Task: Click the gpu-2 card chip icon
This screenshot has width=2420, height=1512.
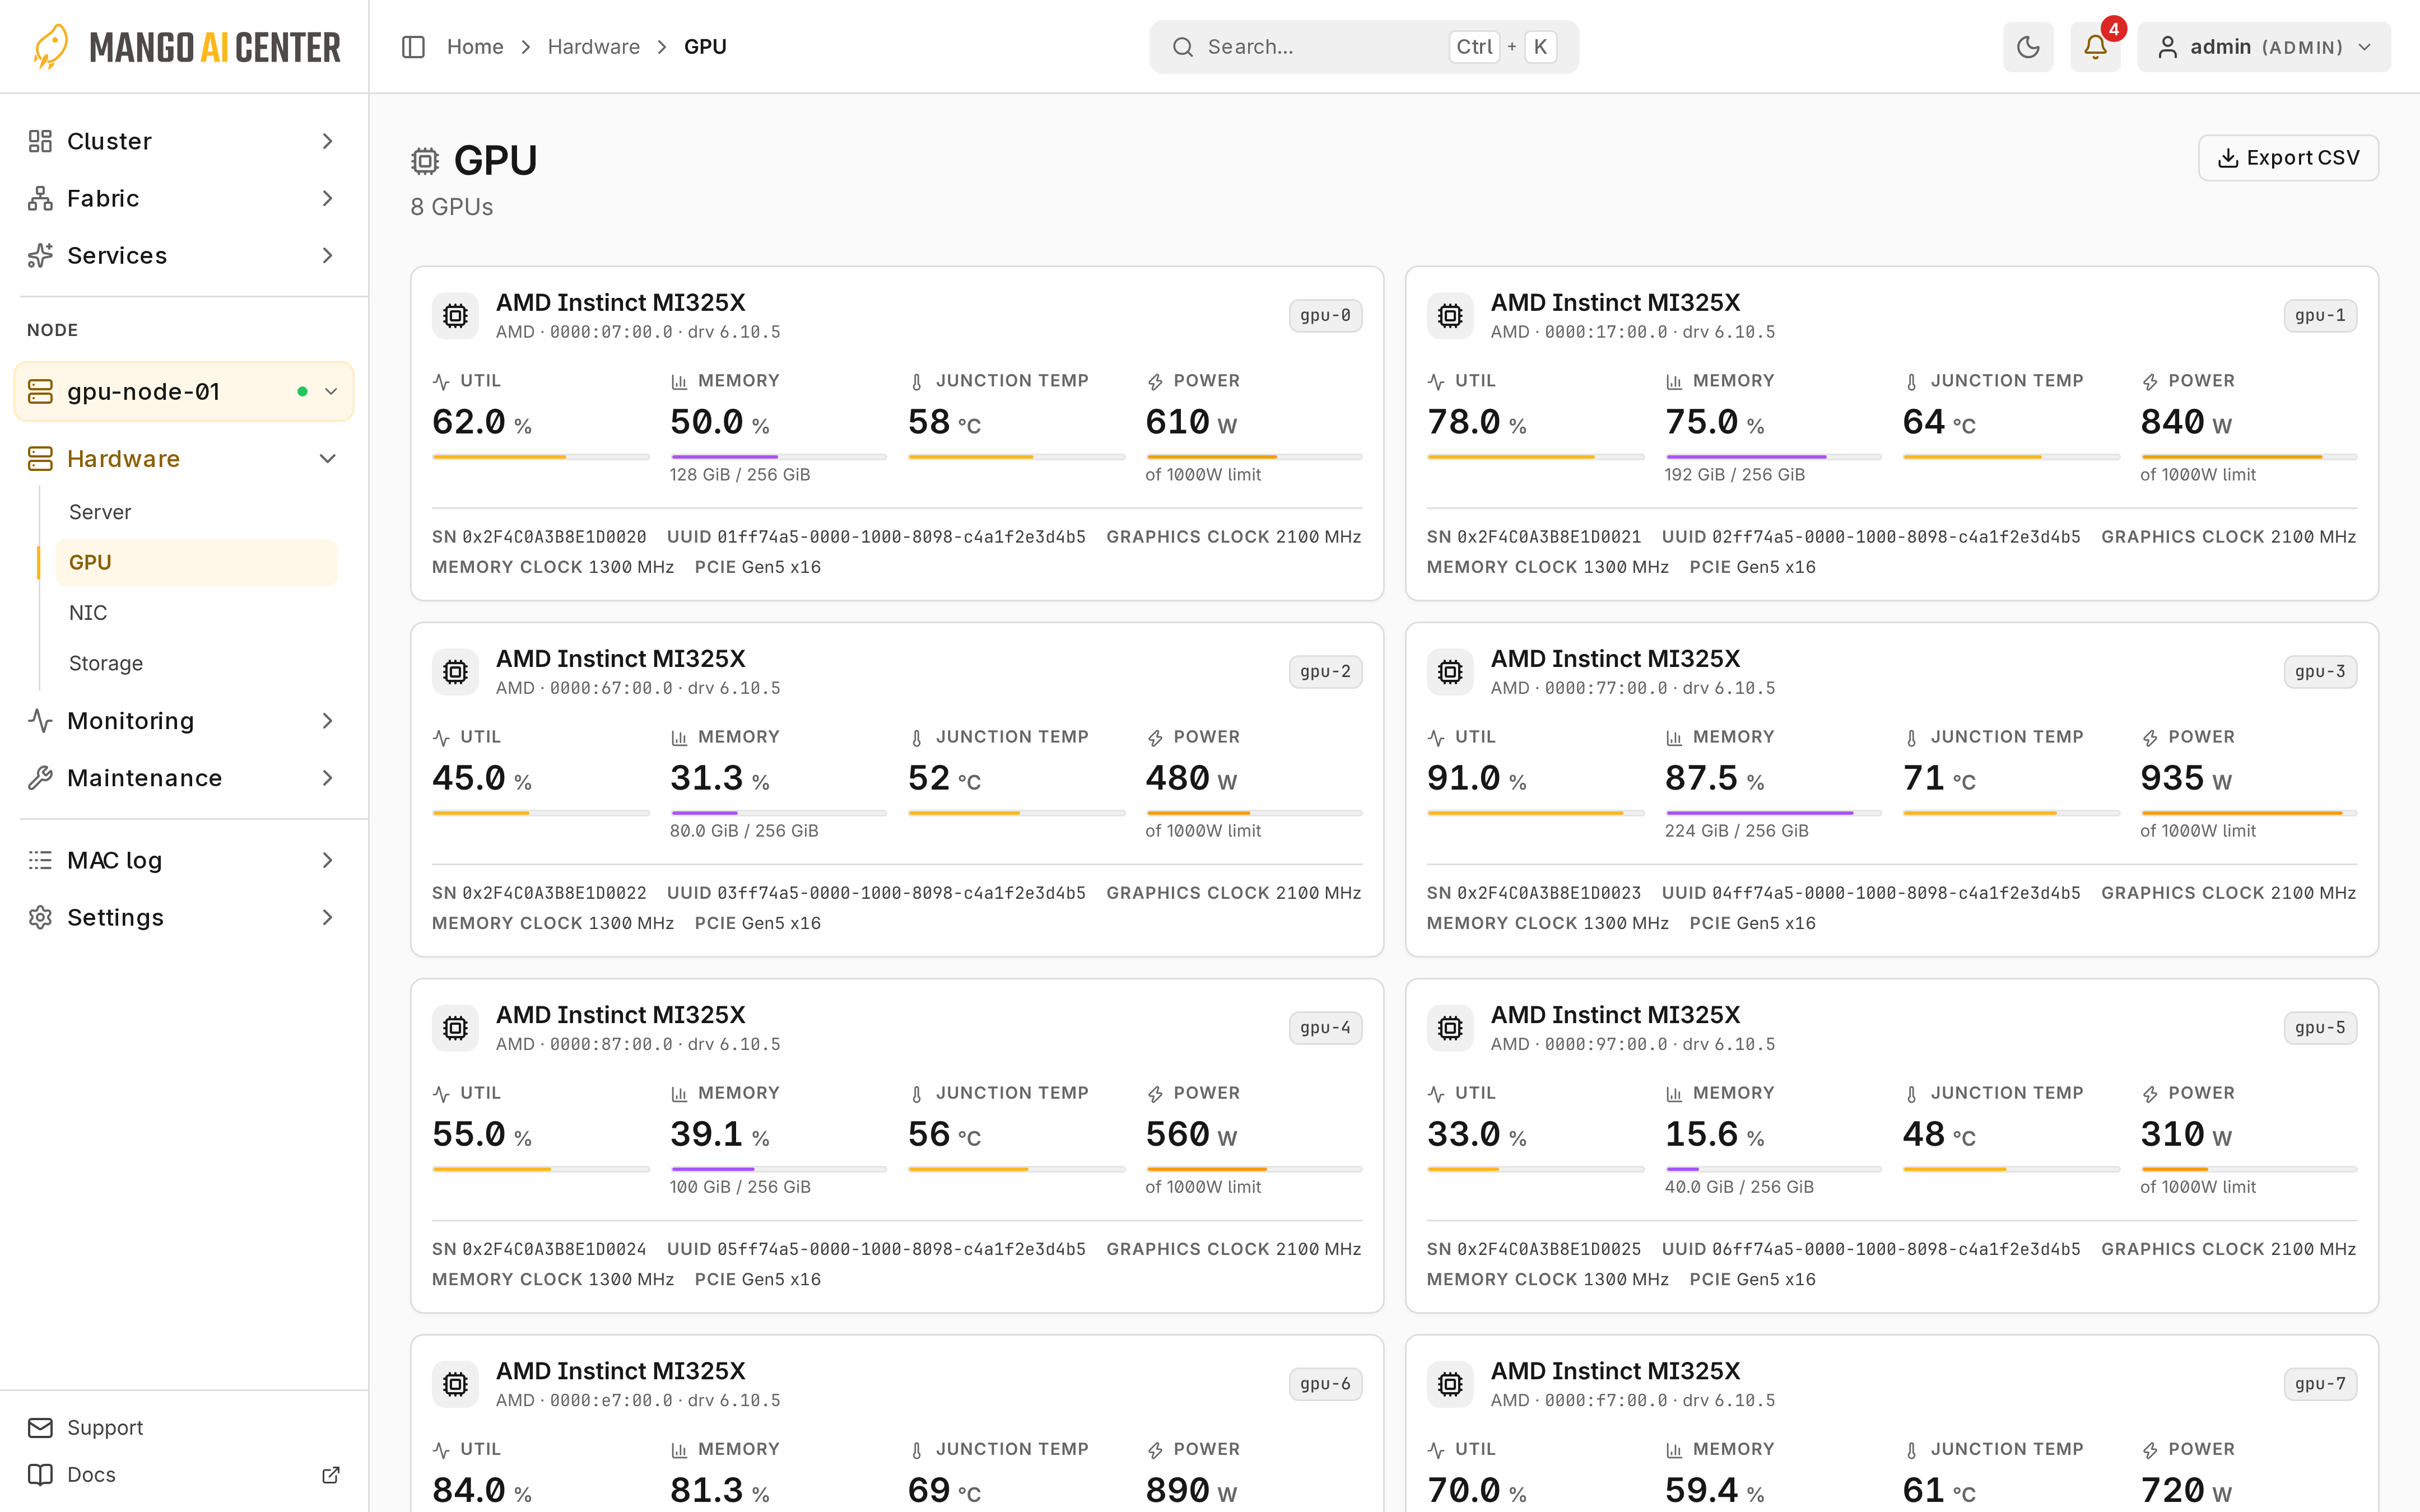Action: 455,672
